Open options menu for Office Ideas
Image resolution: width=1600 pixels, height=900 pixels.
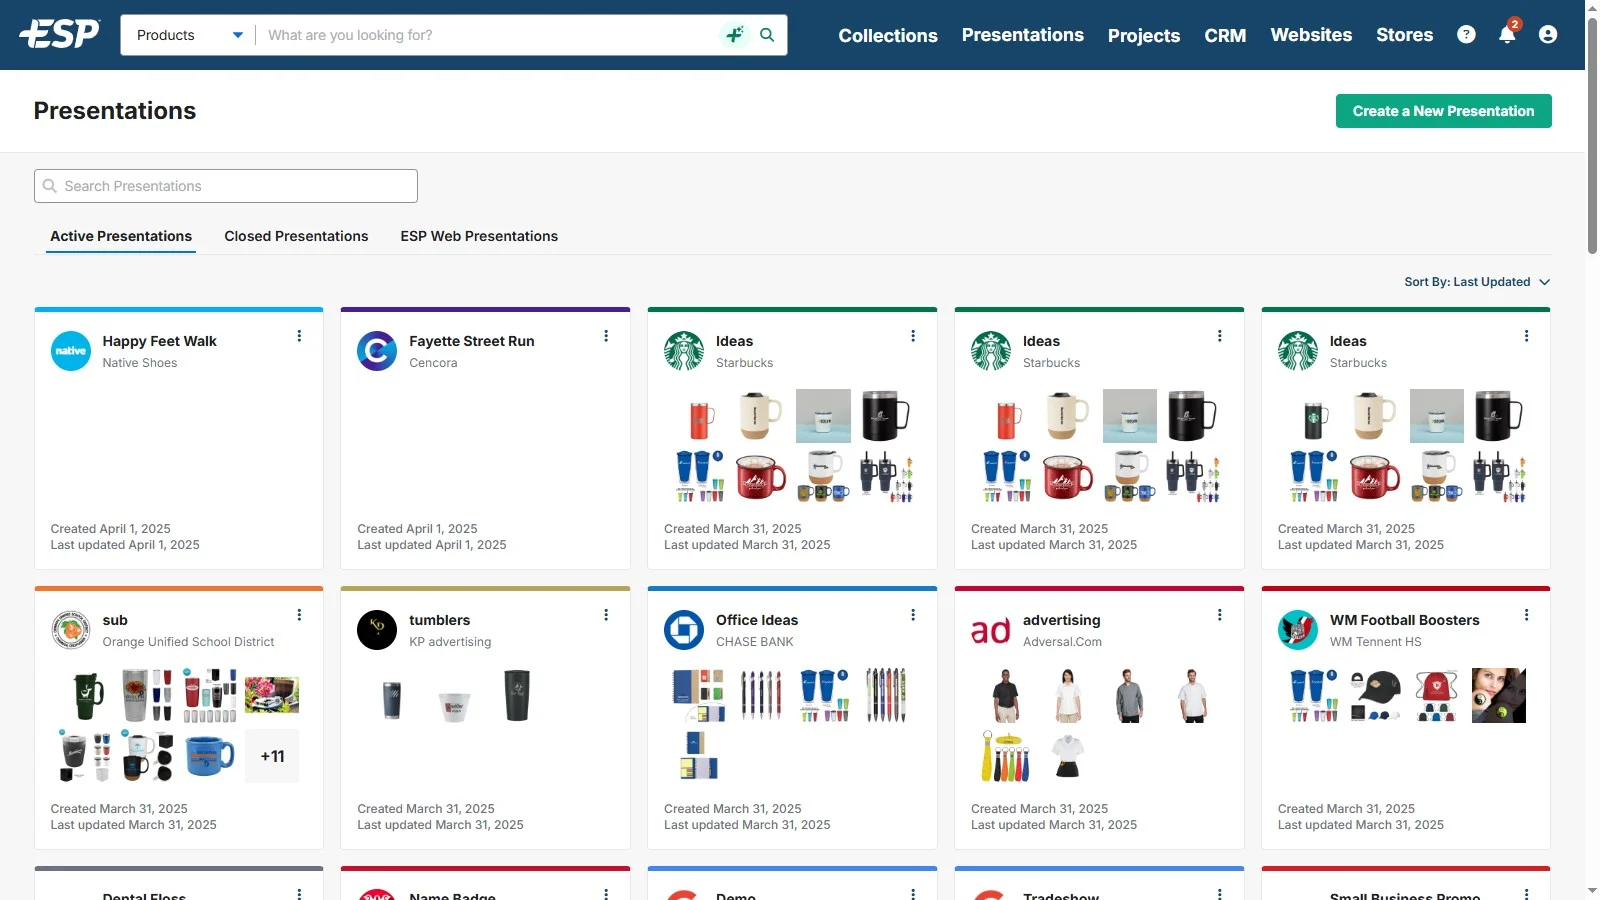click(913, 615)
